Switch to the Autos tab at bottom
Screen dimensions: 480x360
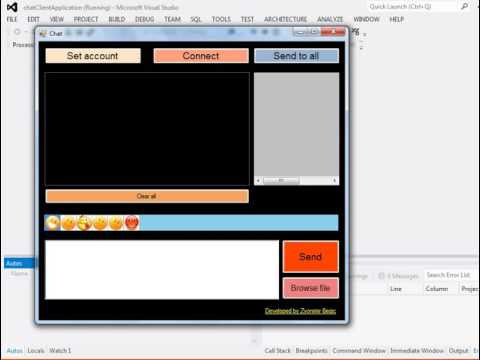(x=14, y=351)
